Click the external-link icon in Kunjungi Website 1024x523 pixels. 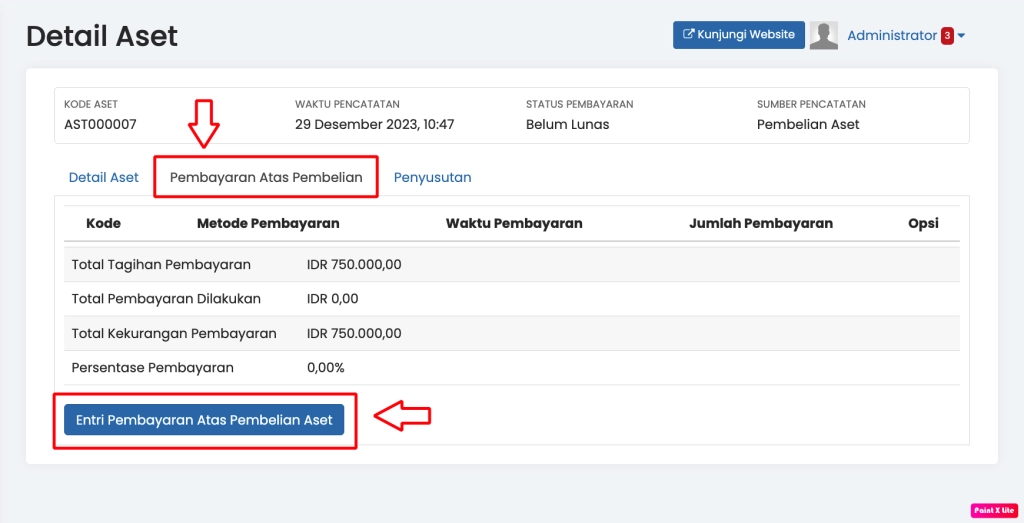pos(688,35)
